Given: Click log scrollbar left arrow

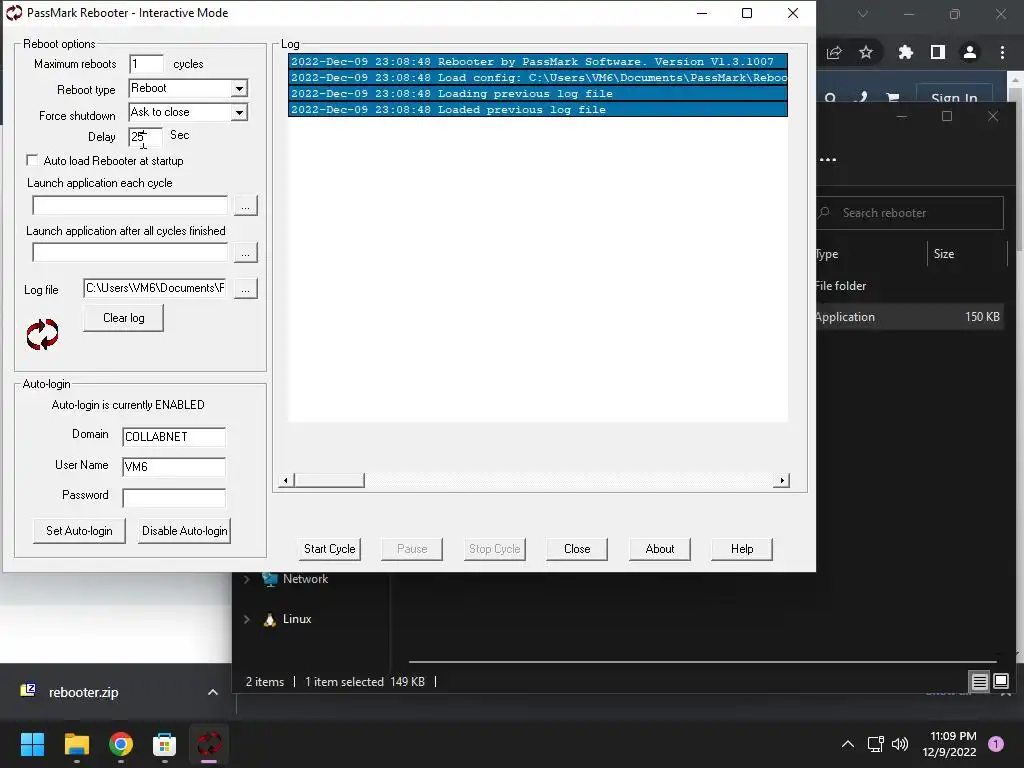Looking at the screenshot, I should [x=285, y=481].
